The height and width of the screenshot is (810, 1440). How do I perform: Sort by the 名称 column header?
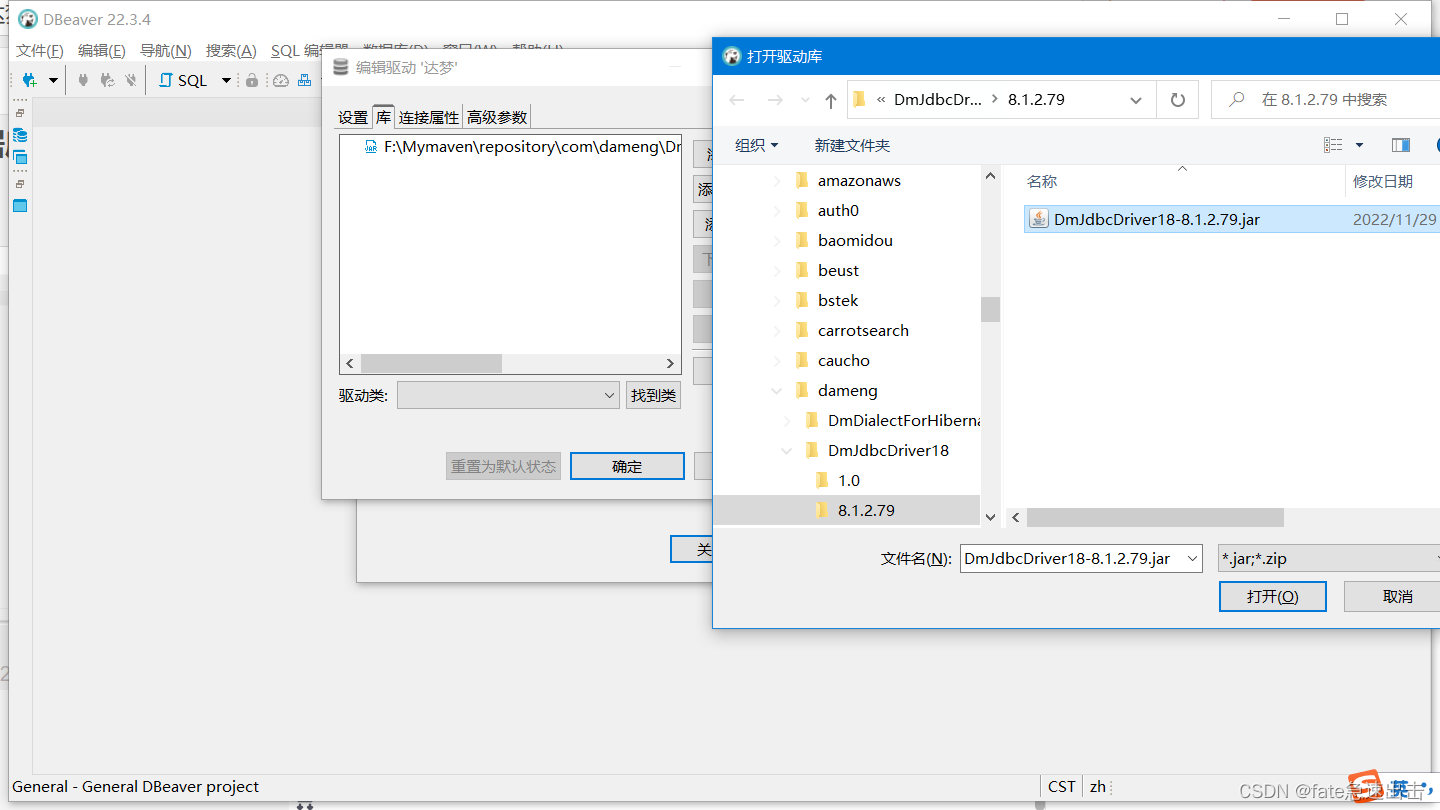[1042, 181]
